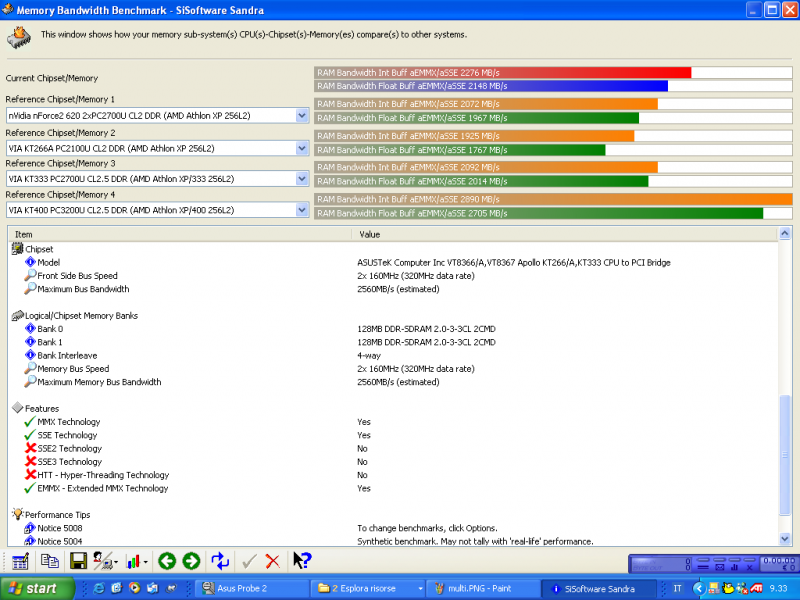Click the info icon next to Bank 0
Image resolution: width=800 pixels, height=600 pixels.
pyautogui.click(x=30, y=329)
